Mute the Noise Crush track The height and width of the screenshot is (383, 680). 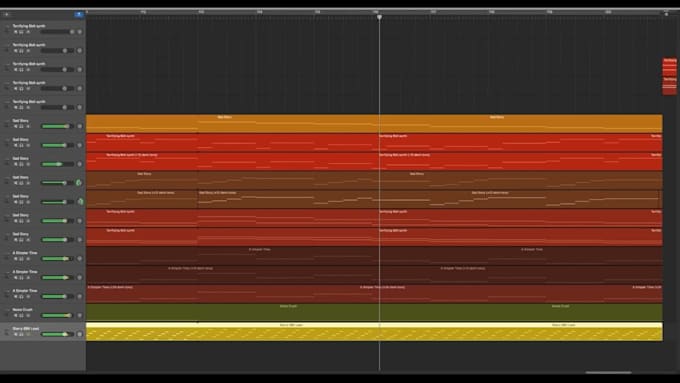click(x=16, y=315)
